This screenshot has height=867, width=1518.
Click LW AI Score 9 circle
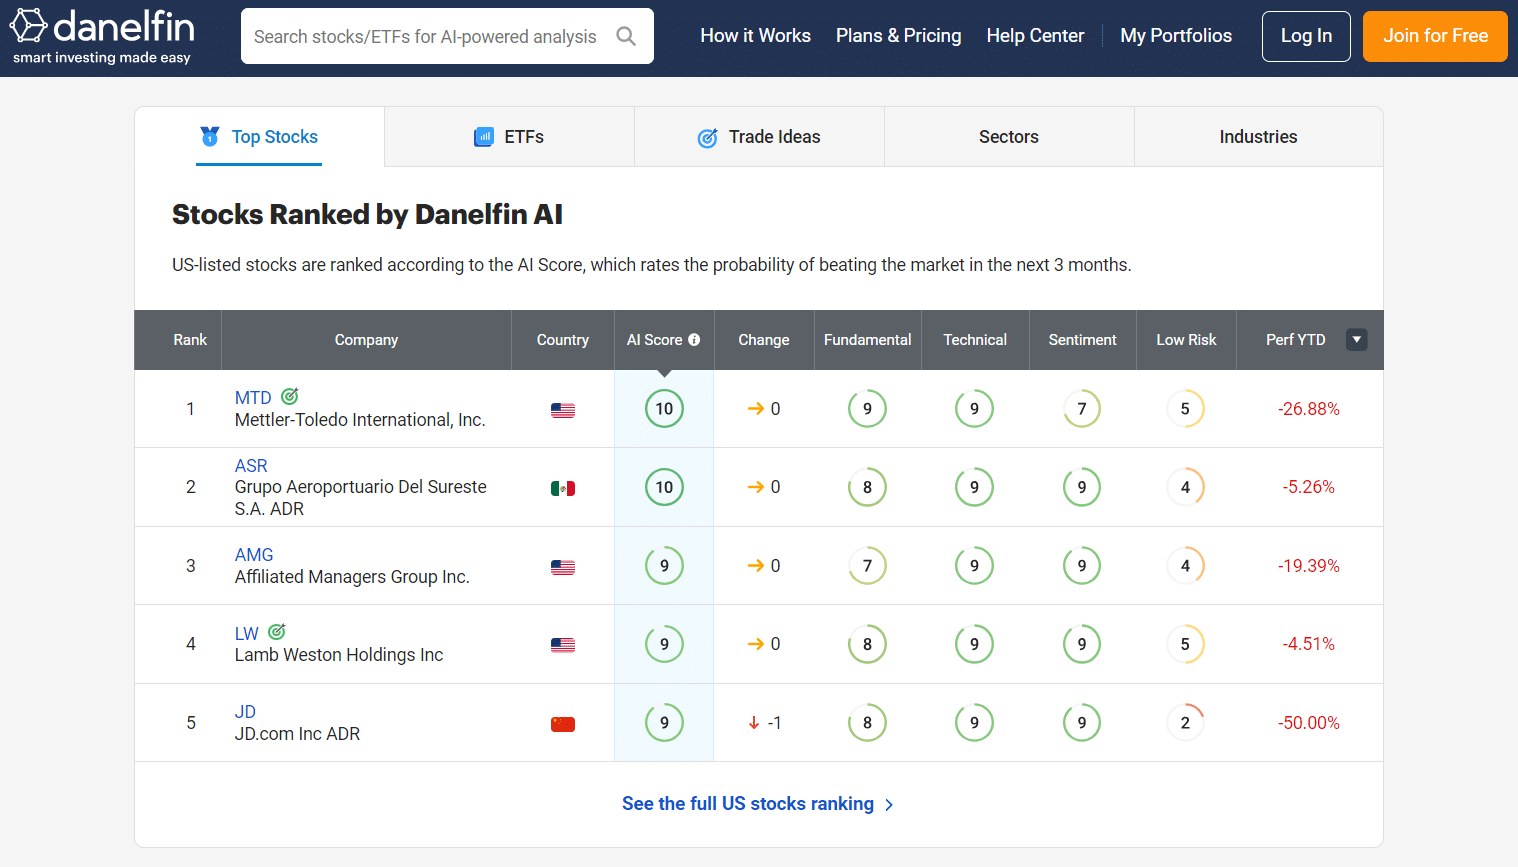point(664,644)
